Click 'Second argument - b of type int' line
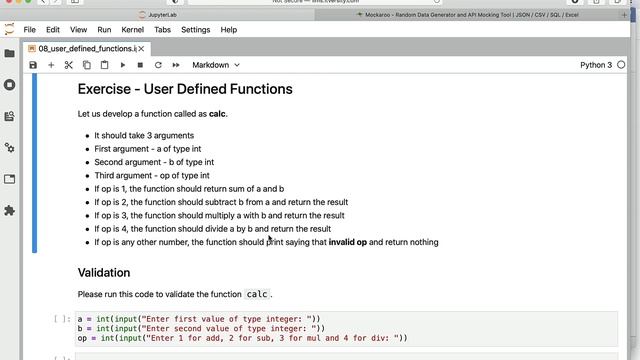This screenshot has width=640, height=360. 154,162
